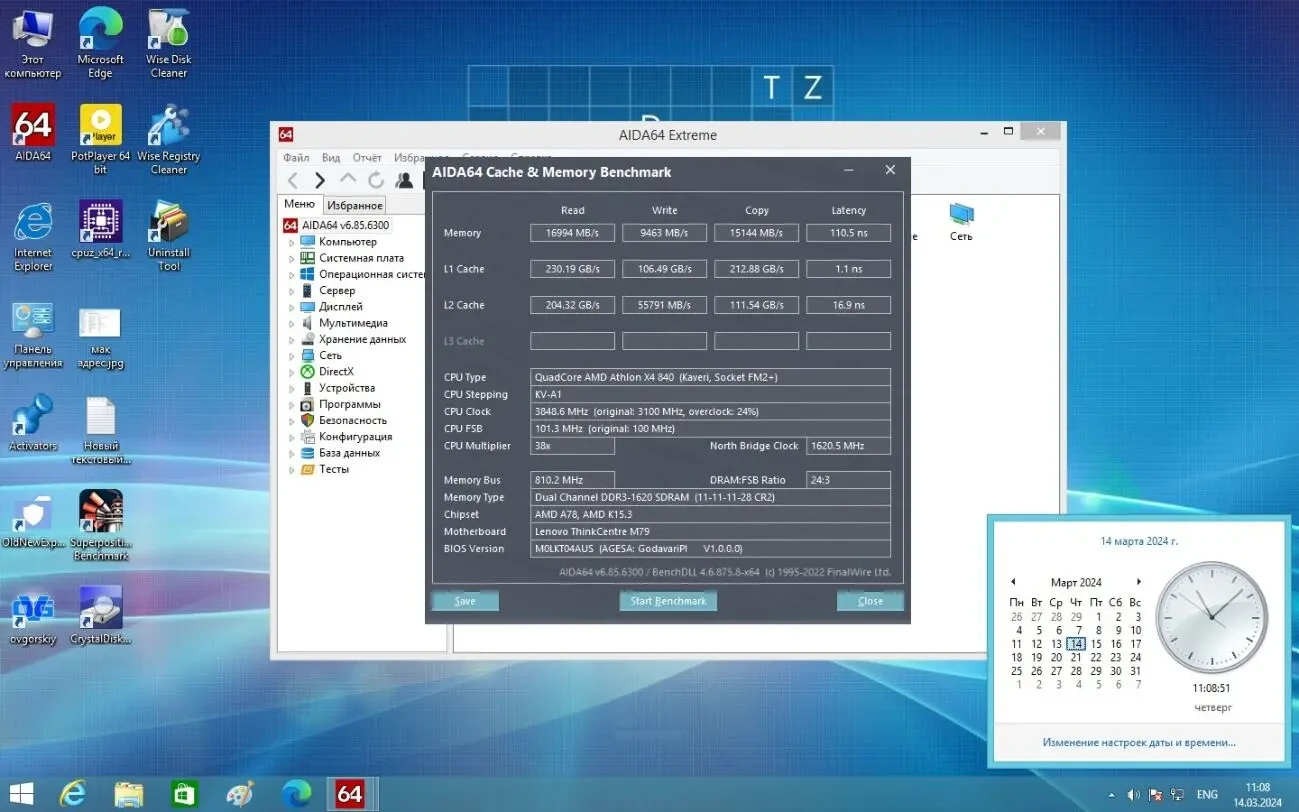
Task: Open Изменение настроек даты и времени link
Action: click(1138, 742)
